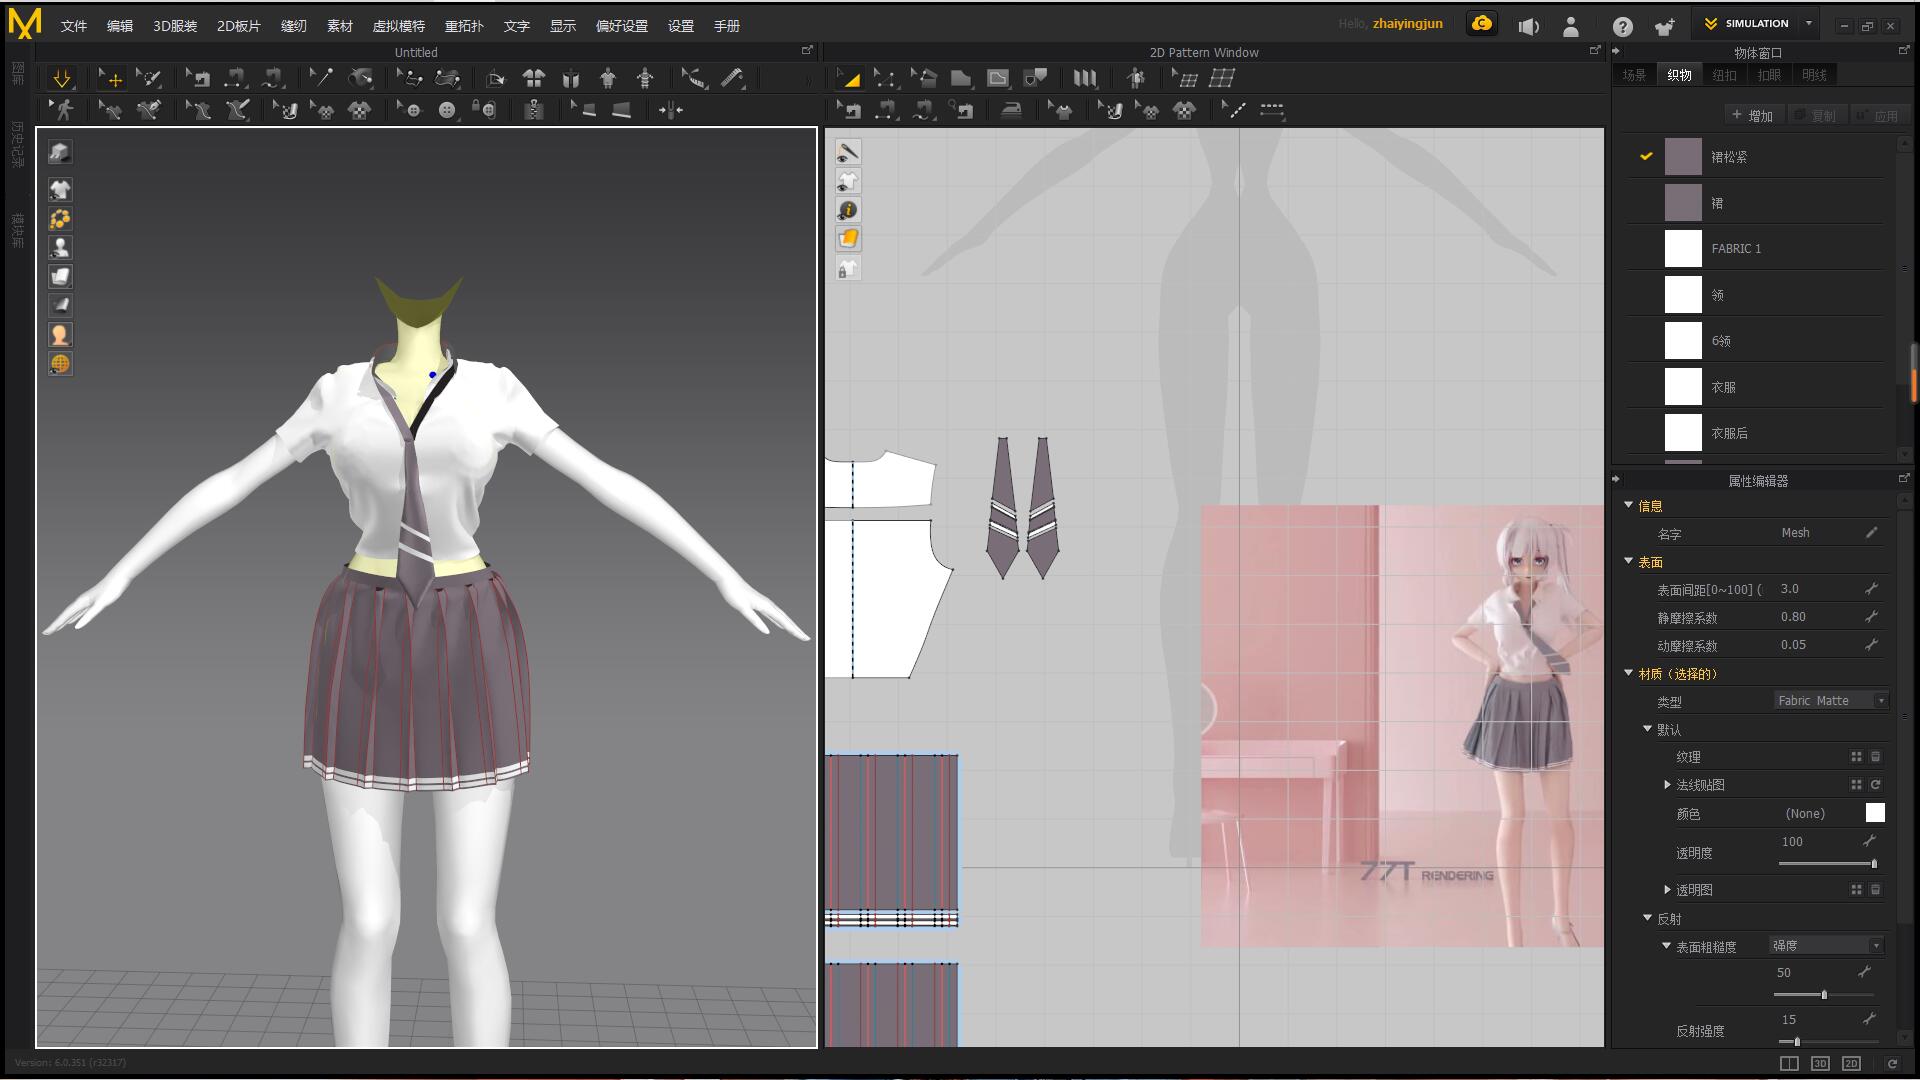
Task: Click the steam iron tool in 2D toolbar
Action: click(1011, 110)
